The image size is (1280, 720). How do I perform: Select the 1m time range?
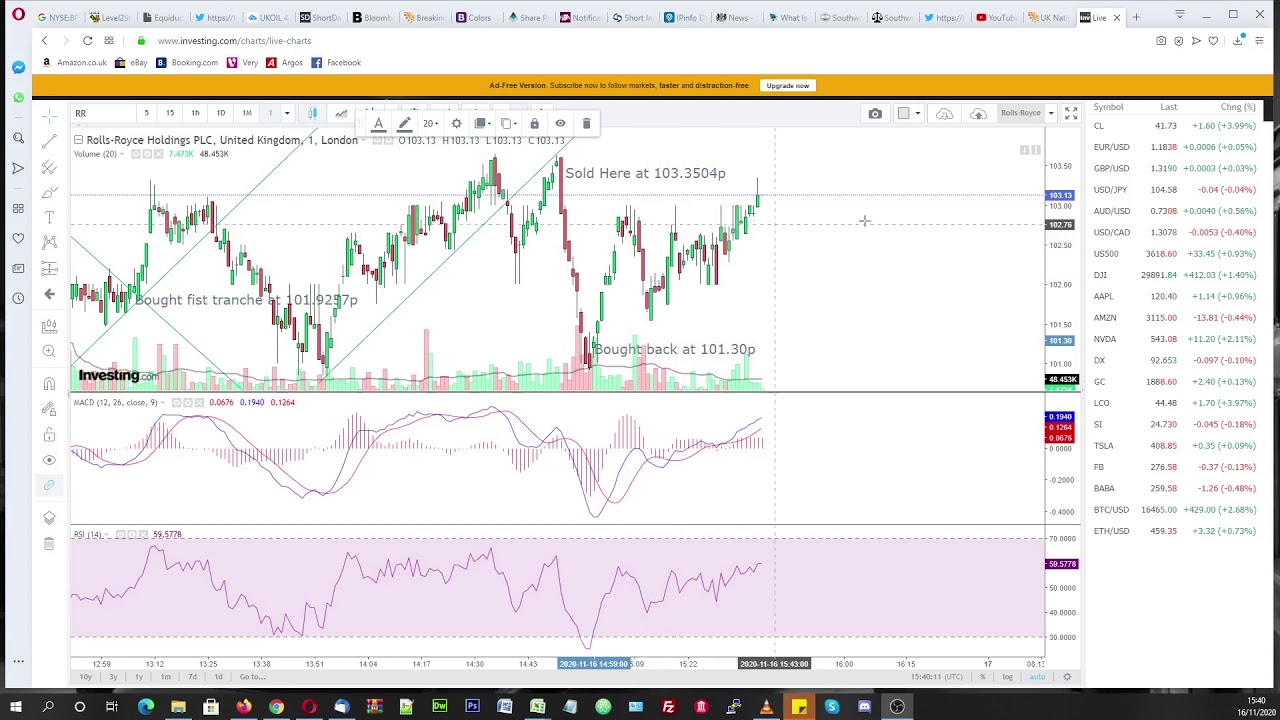tap(165, 677)
